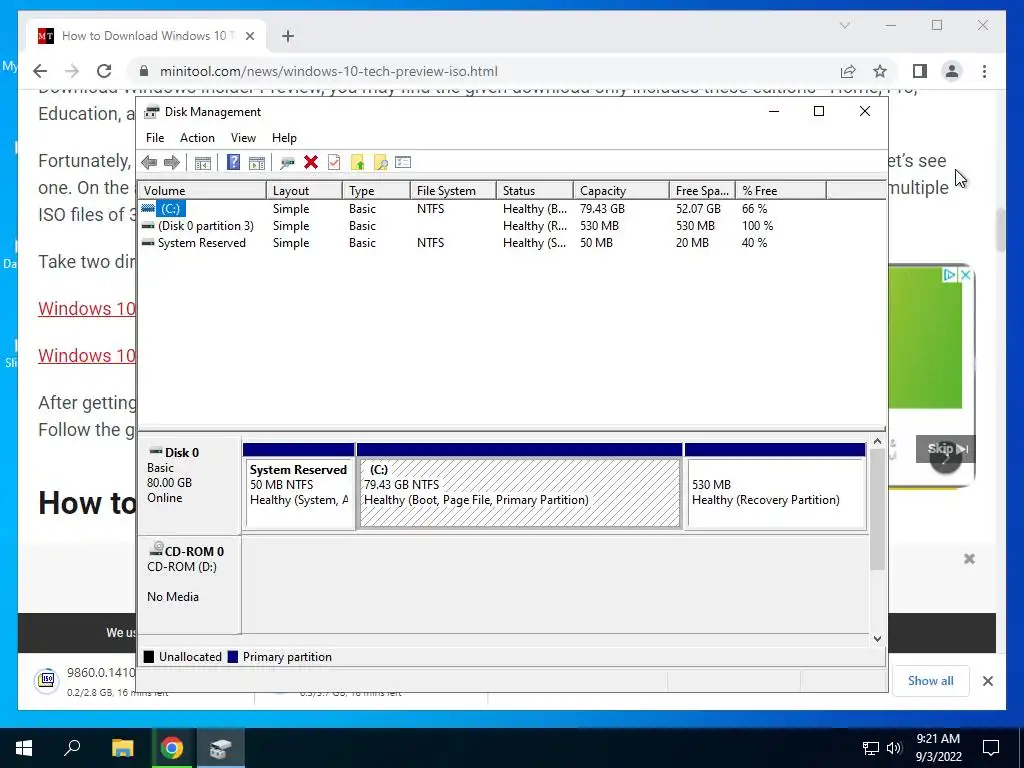Click the checkmark document Properties toolbar icon

(x=334, y=163)
